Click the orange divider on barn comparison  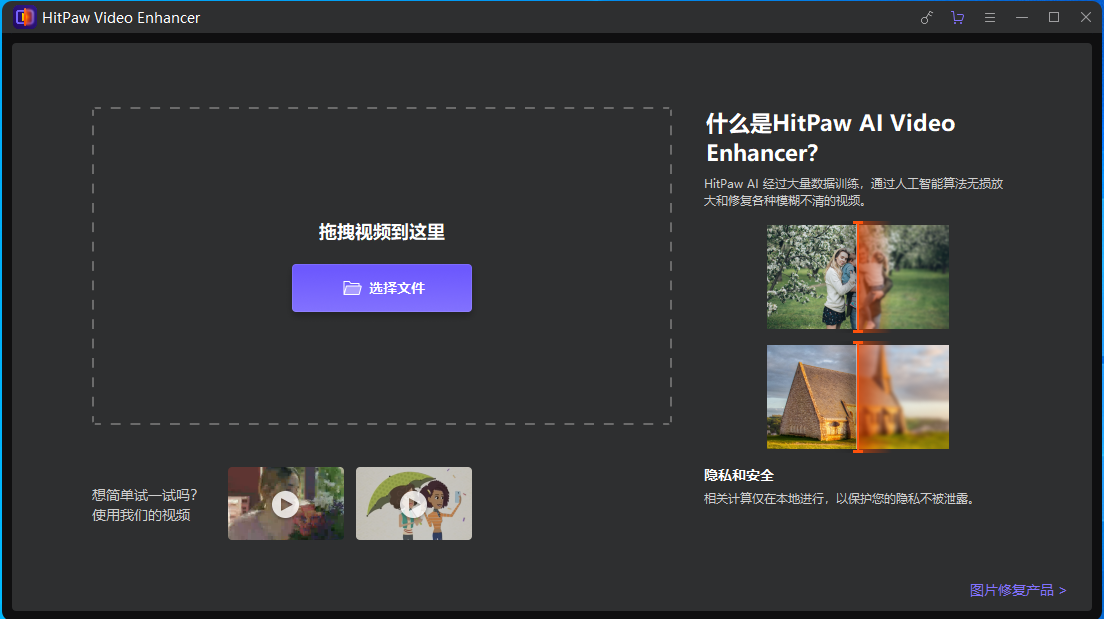857,397
